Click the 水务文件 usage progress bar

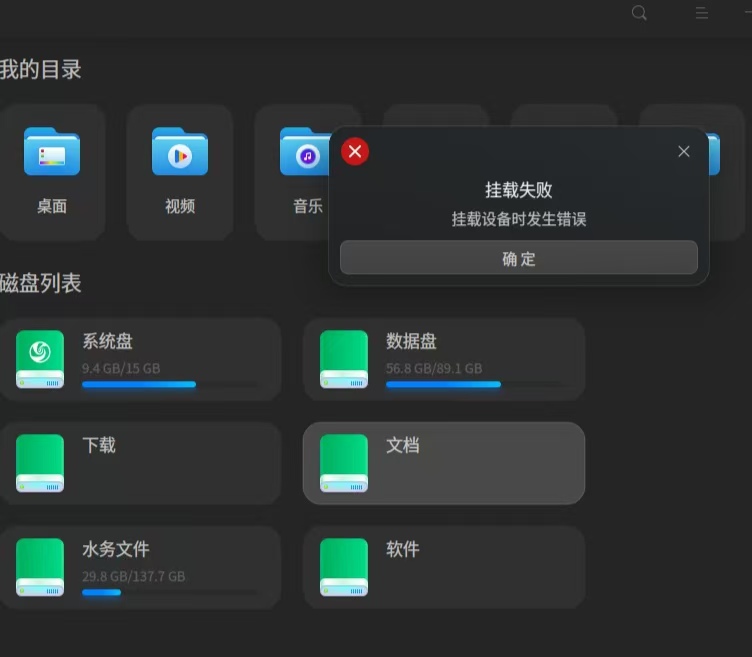[170, 592]
